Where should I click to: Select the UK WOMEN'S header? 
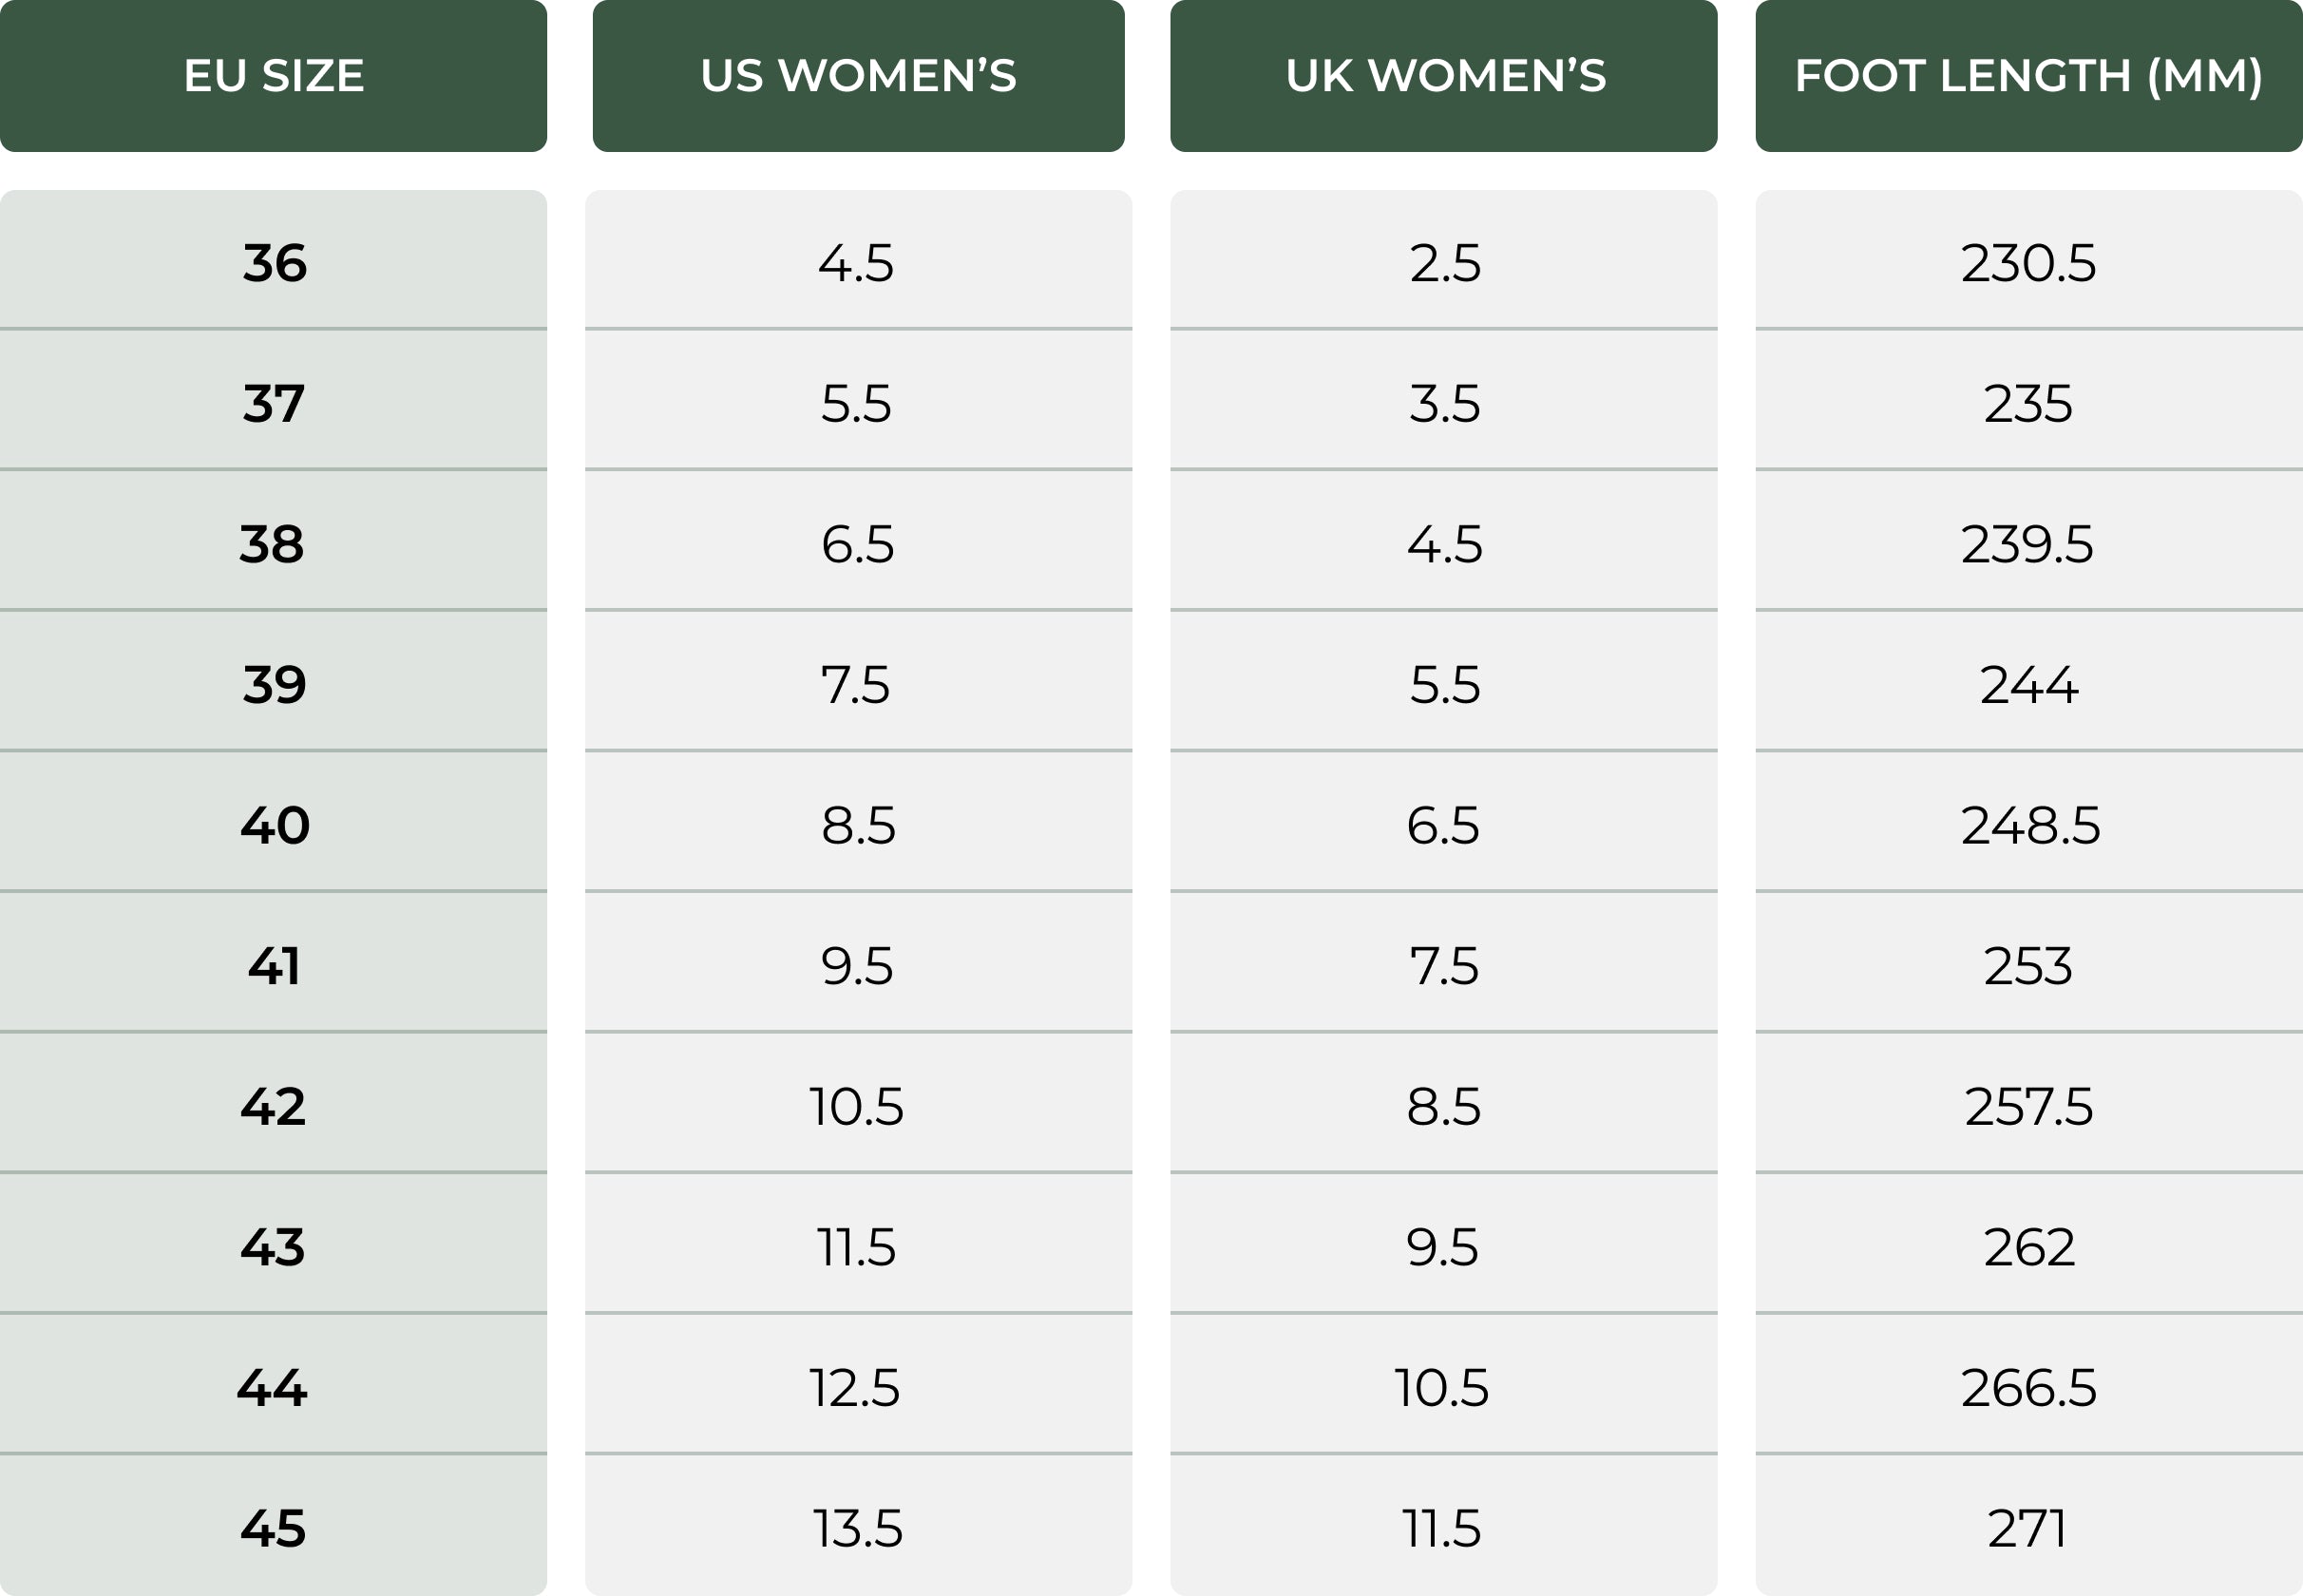[x=1444, y=76]
